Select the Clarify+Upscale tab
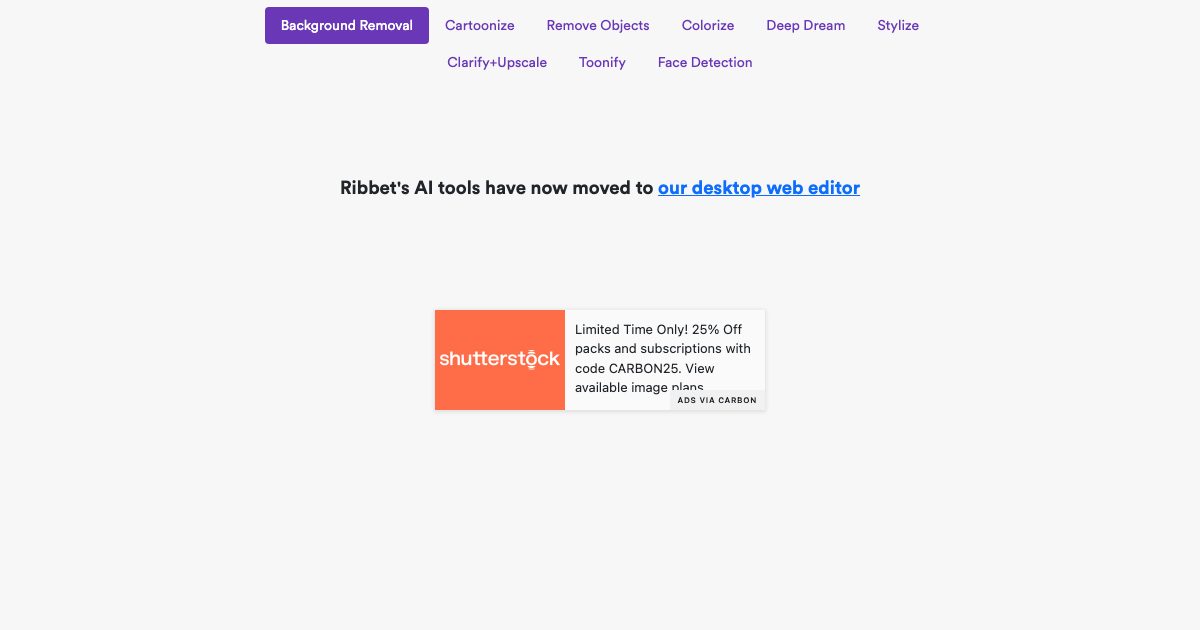Screen dimensions: 1200x630 click(x=497, y=63)
